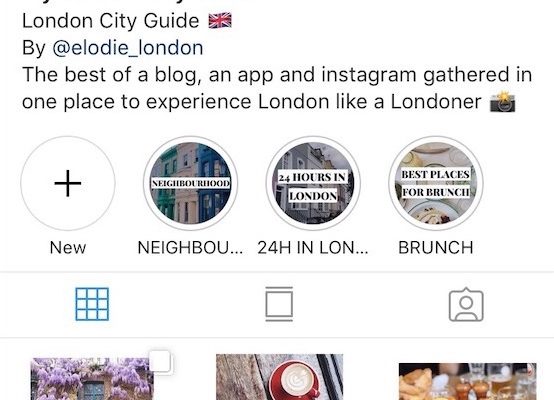554x400 pixels.
Task: Click the bio description about experiencing London
Action: (x=277, y=88)
